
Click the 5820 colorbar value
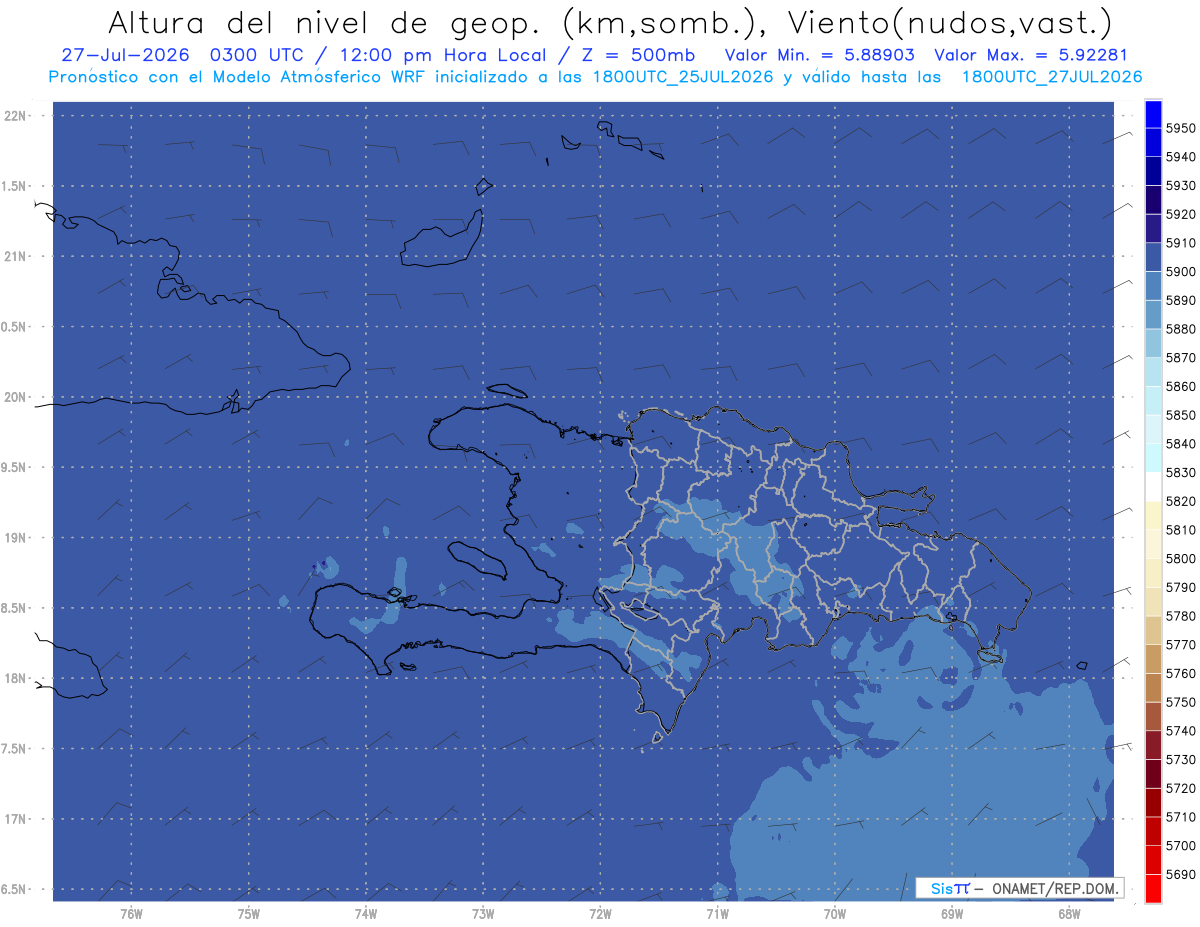click(1181, 501)
